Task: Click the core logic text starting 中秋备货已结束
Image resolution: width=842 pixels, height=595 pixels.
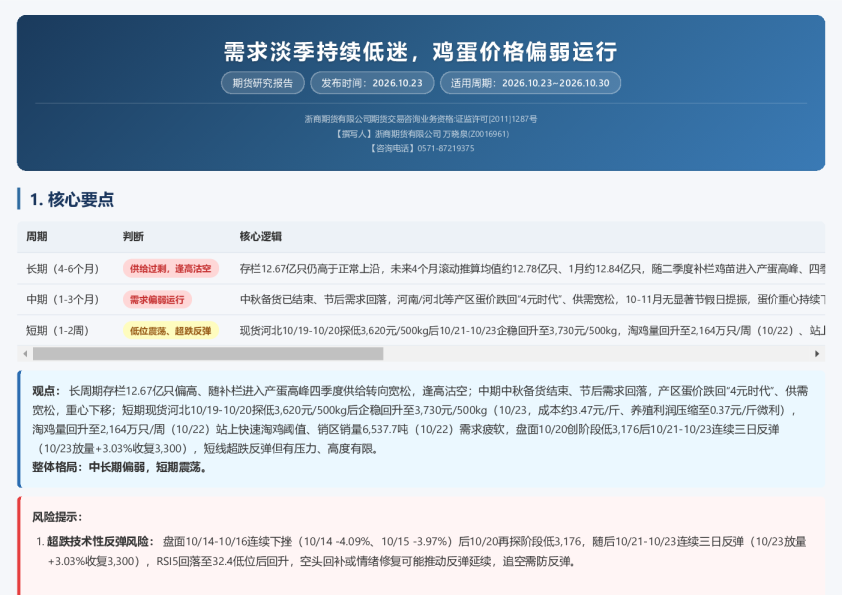Action: pos(532,300)
